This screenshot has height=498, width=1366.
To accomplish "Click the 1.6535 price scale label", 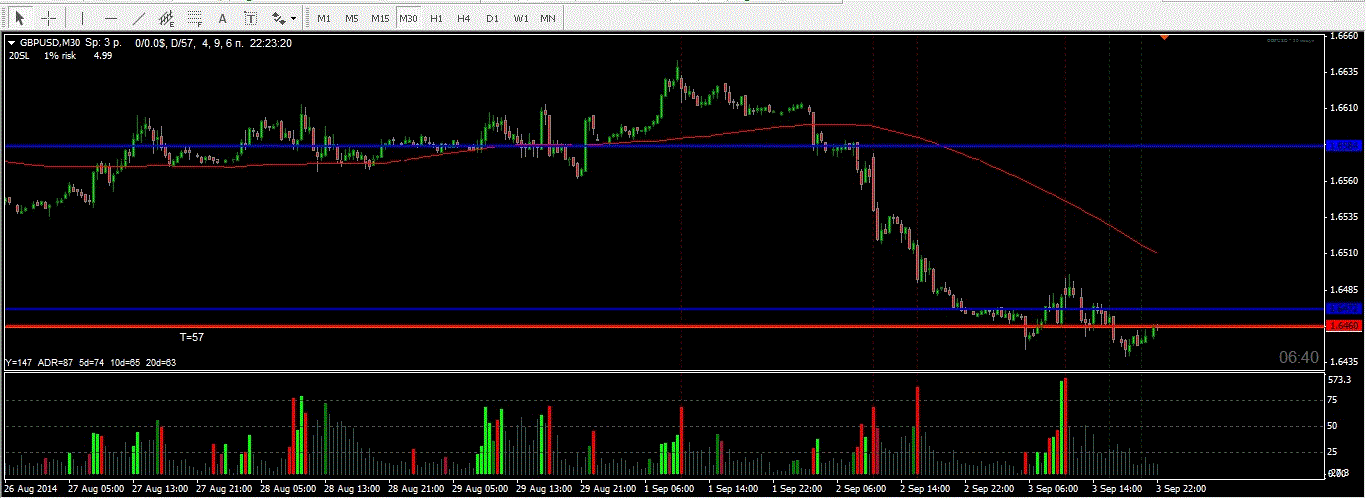I will pyautogui.click(x=1343, y=217).
